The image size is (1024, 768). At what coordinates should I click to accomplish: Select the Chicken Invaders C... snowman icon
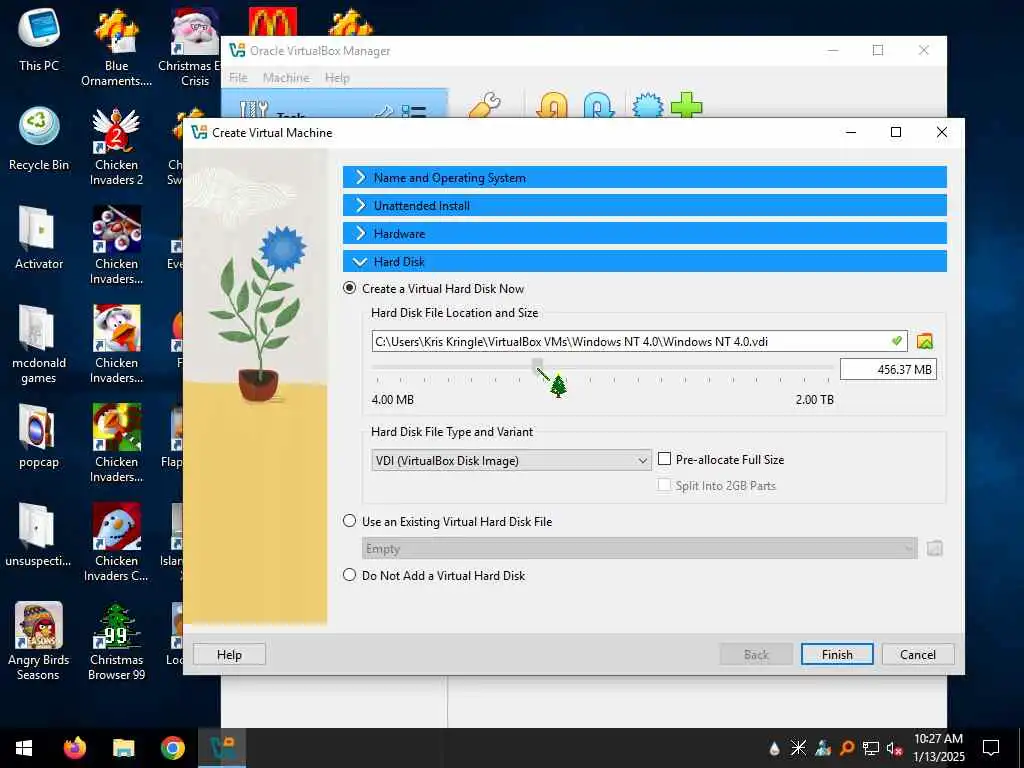[x=116, y=542]
